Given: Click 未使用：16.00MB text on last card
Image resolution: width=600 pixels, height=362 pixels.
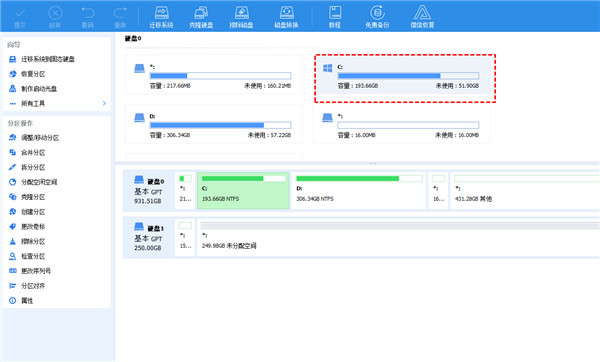Looking at the screenshot, I should click(457, 135).
